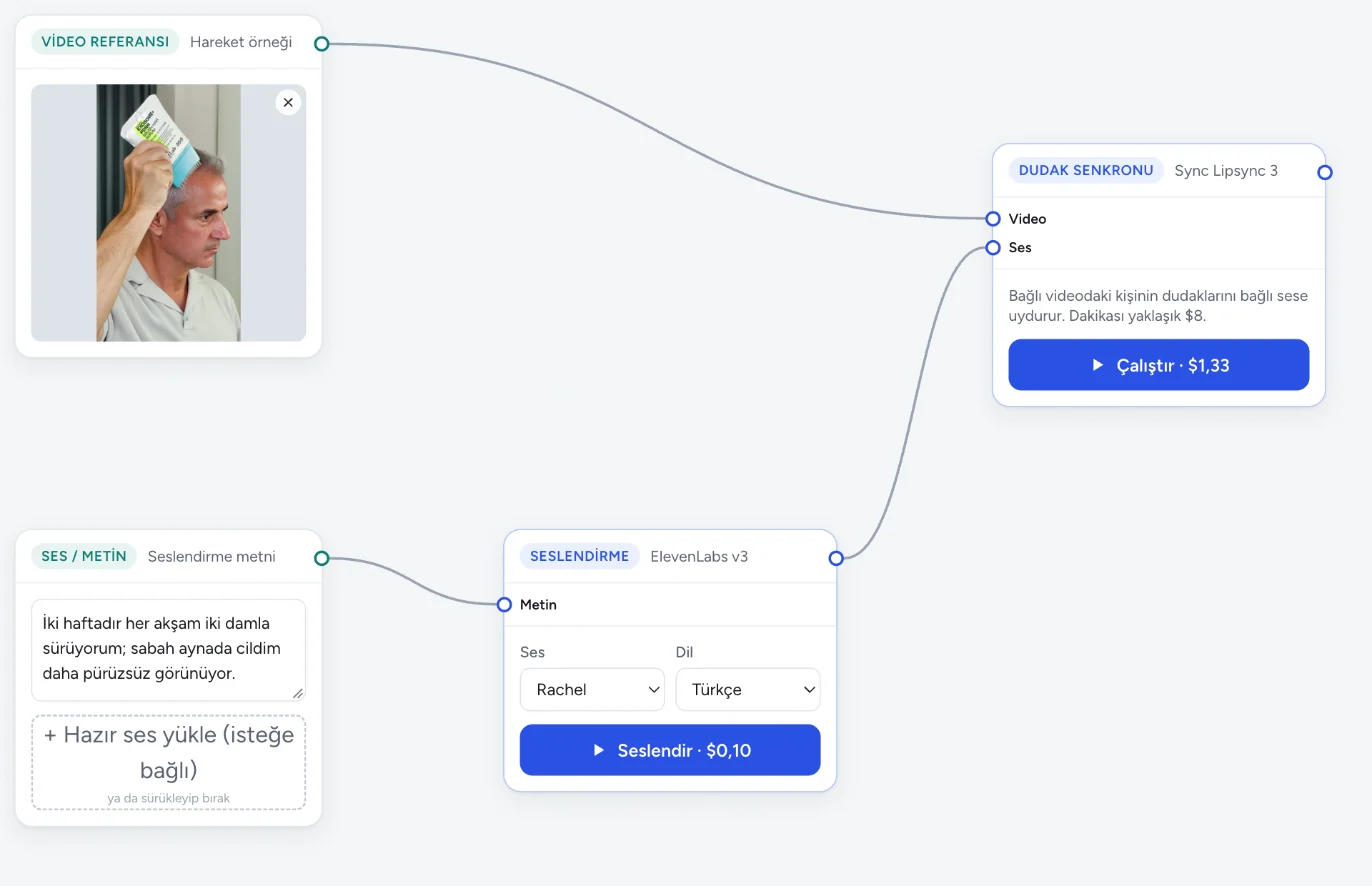Run lipsync with Çalıştır · $1,33 button

1159,365
